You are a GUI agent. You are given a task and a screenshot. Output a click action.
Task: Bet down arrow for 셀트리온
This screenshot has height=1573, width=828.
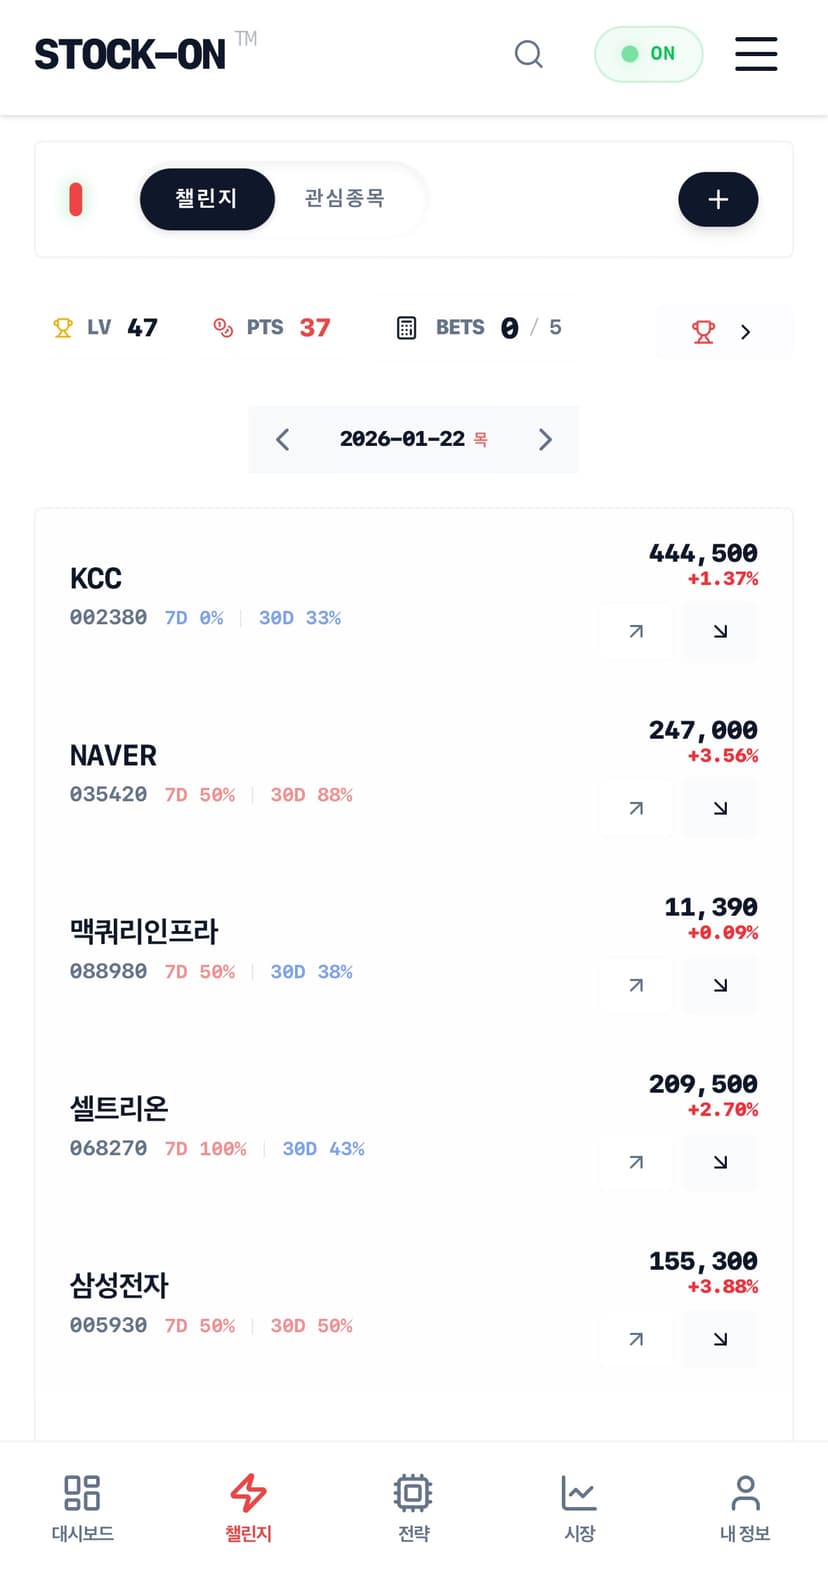tap(720, 1162)
